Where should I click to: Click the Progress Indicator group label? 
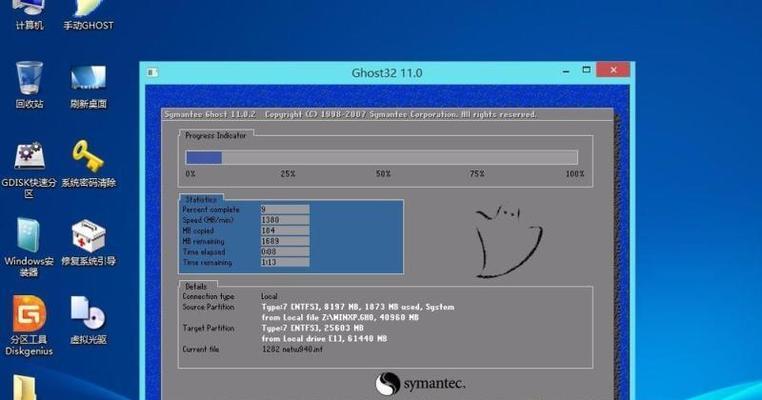215,136
